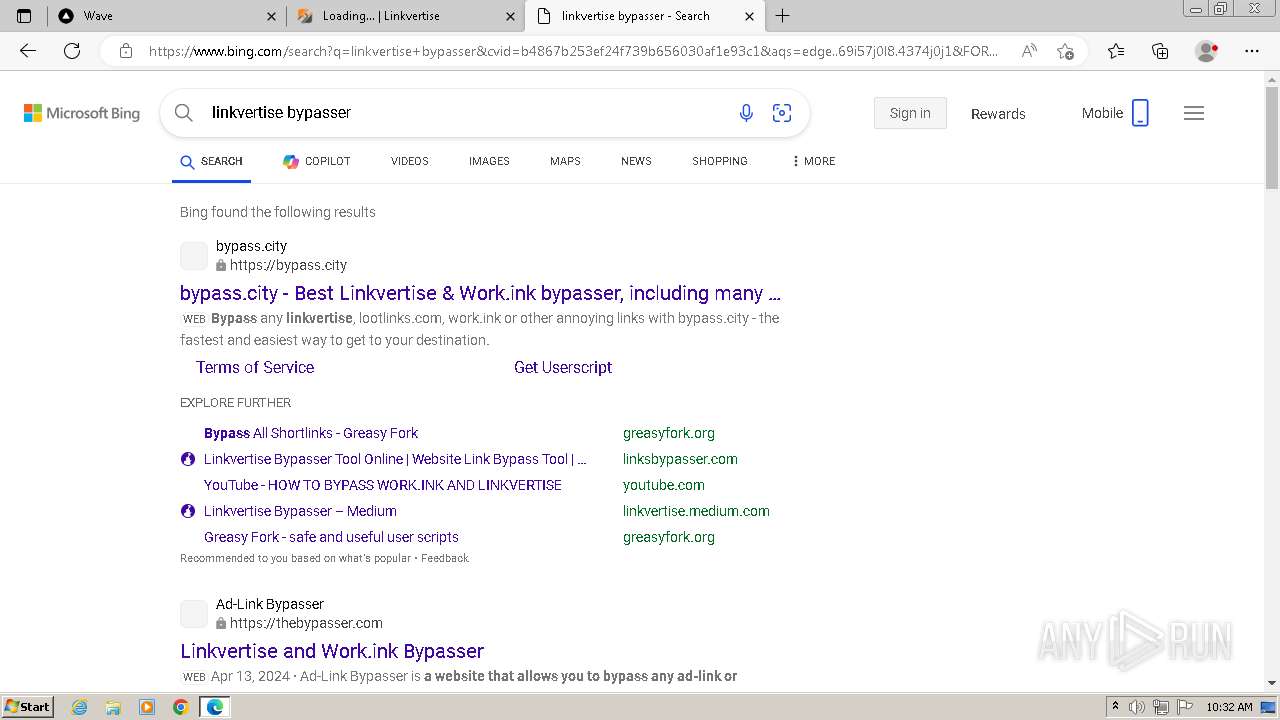This screenshot has width=1280, height=720.
Task: Open the Windows Start button
Action: pos(28,707)
